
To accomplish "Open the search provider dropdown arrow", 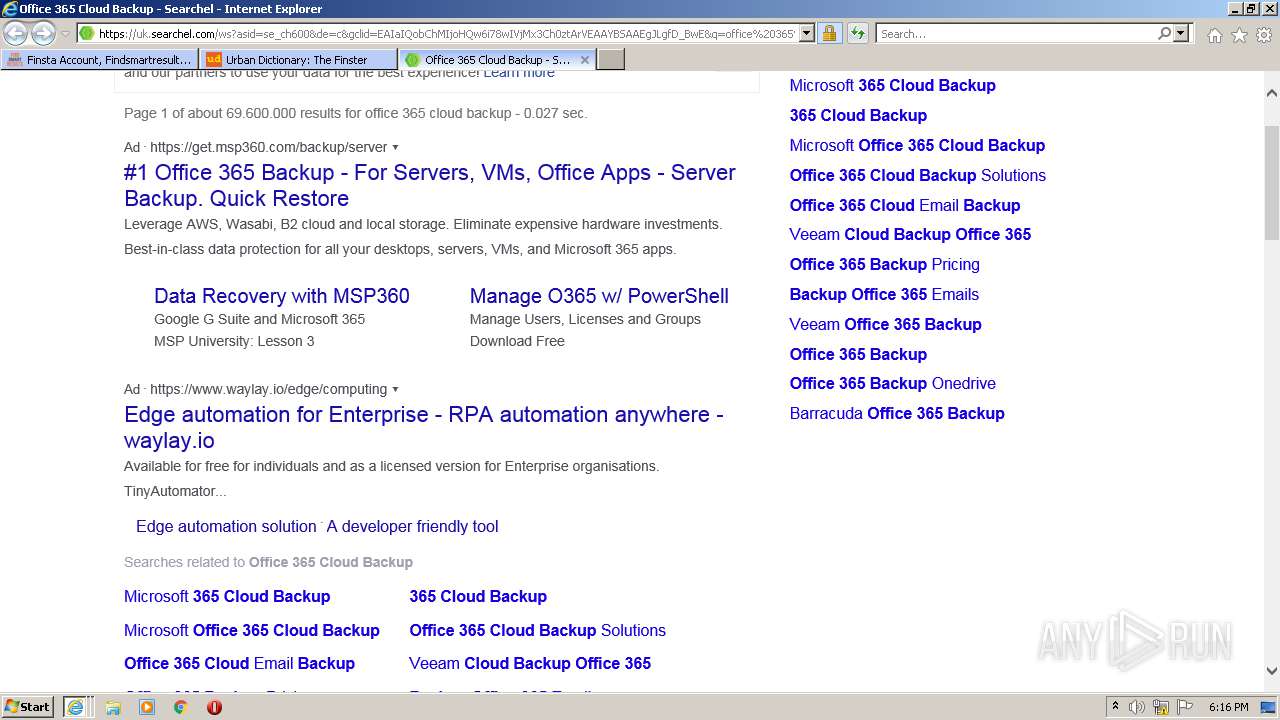I will pos(1181,34).
